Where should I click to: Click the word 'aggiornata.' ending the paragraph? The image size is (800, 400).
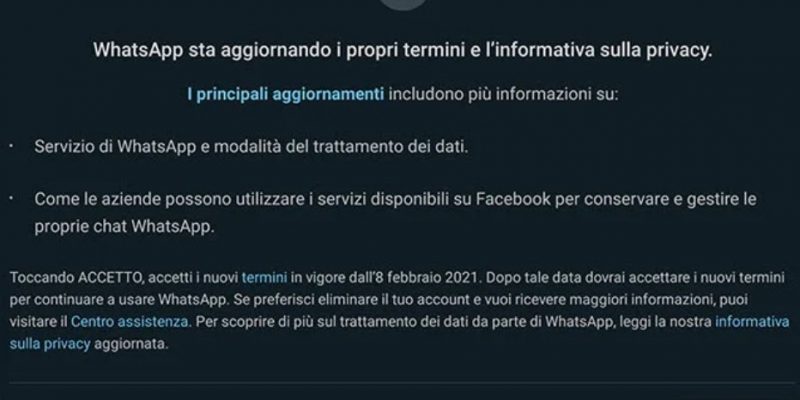(131, 344)
